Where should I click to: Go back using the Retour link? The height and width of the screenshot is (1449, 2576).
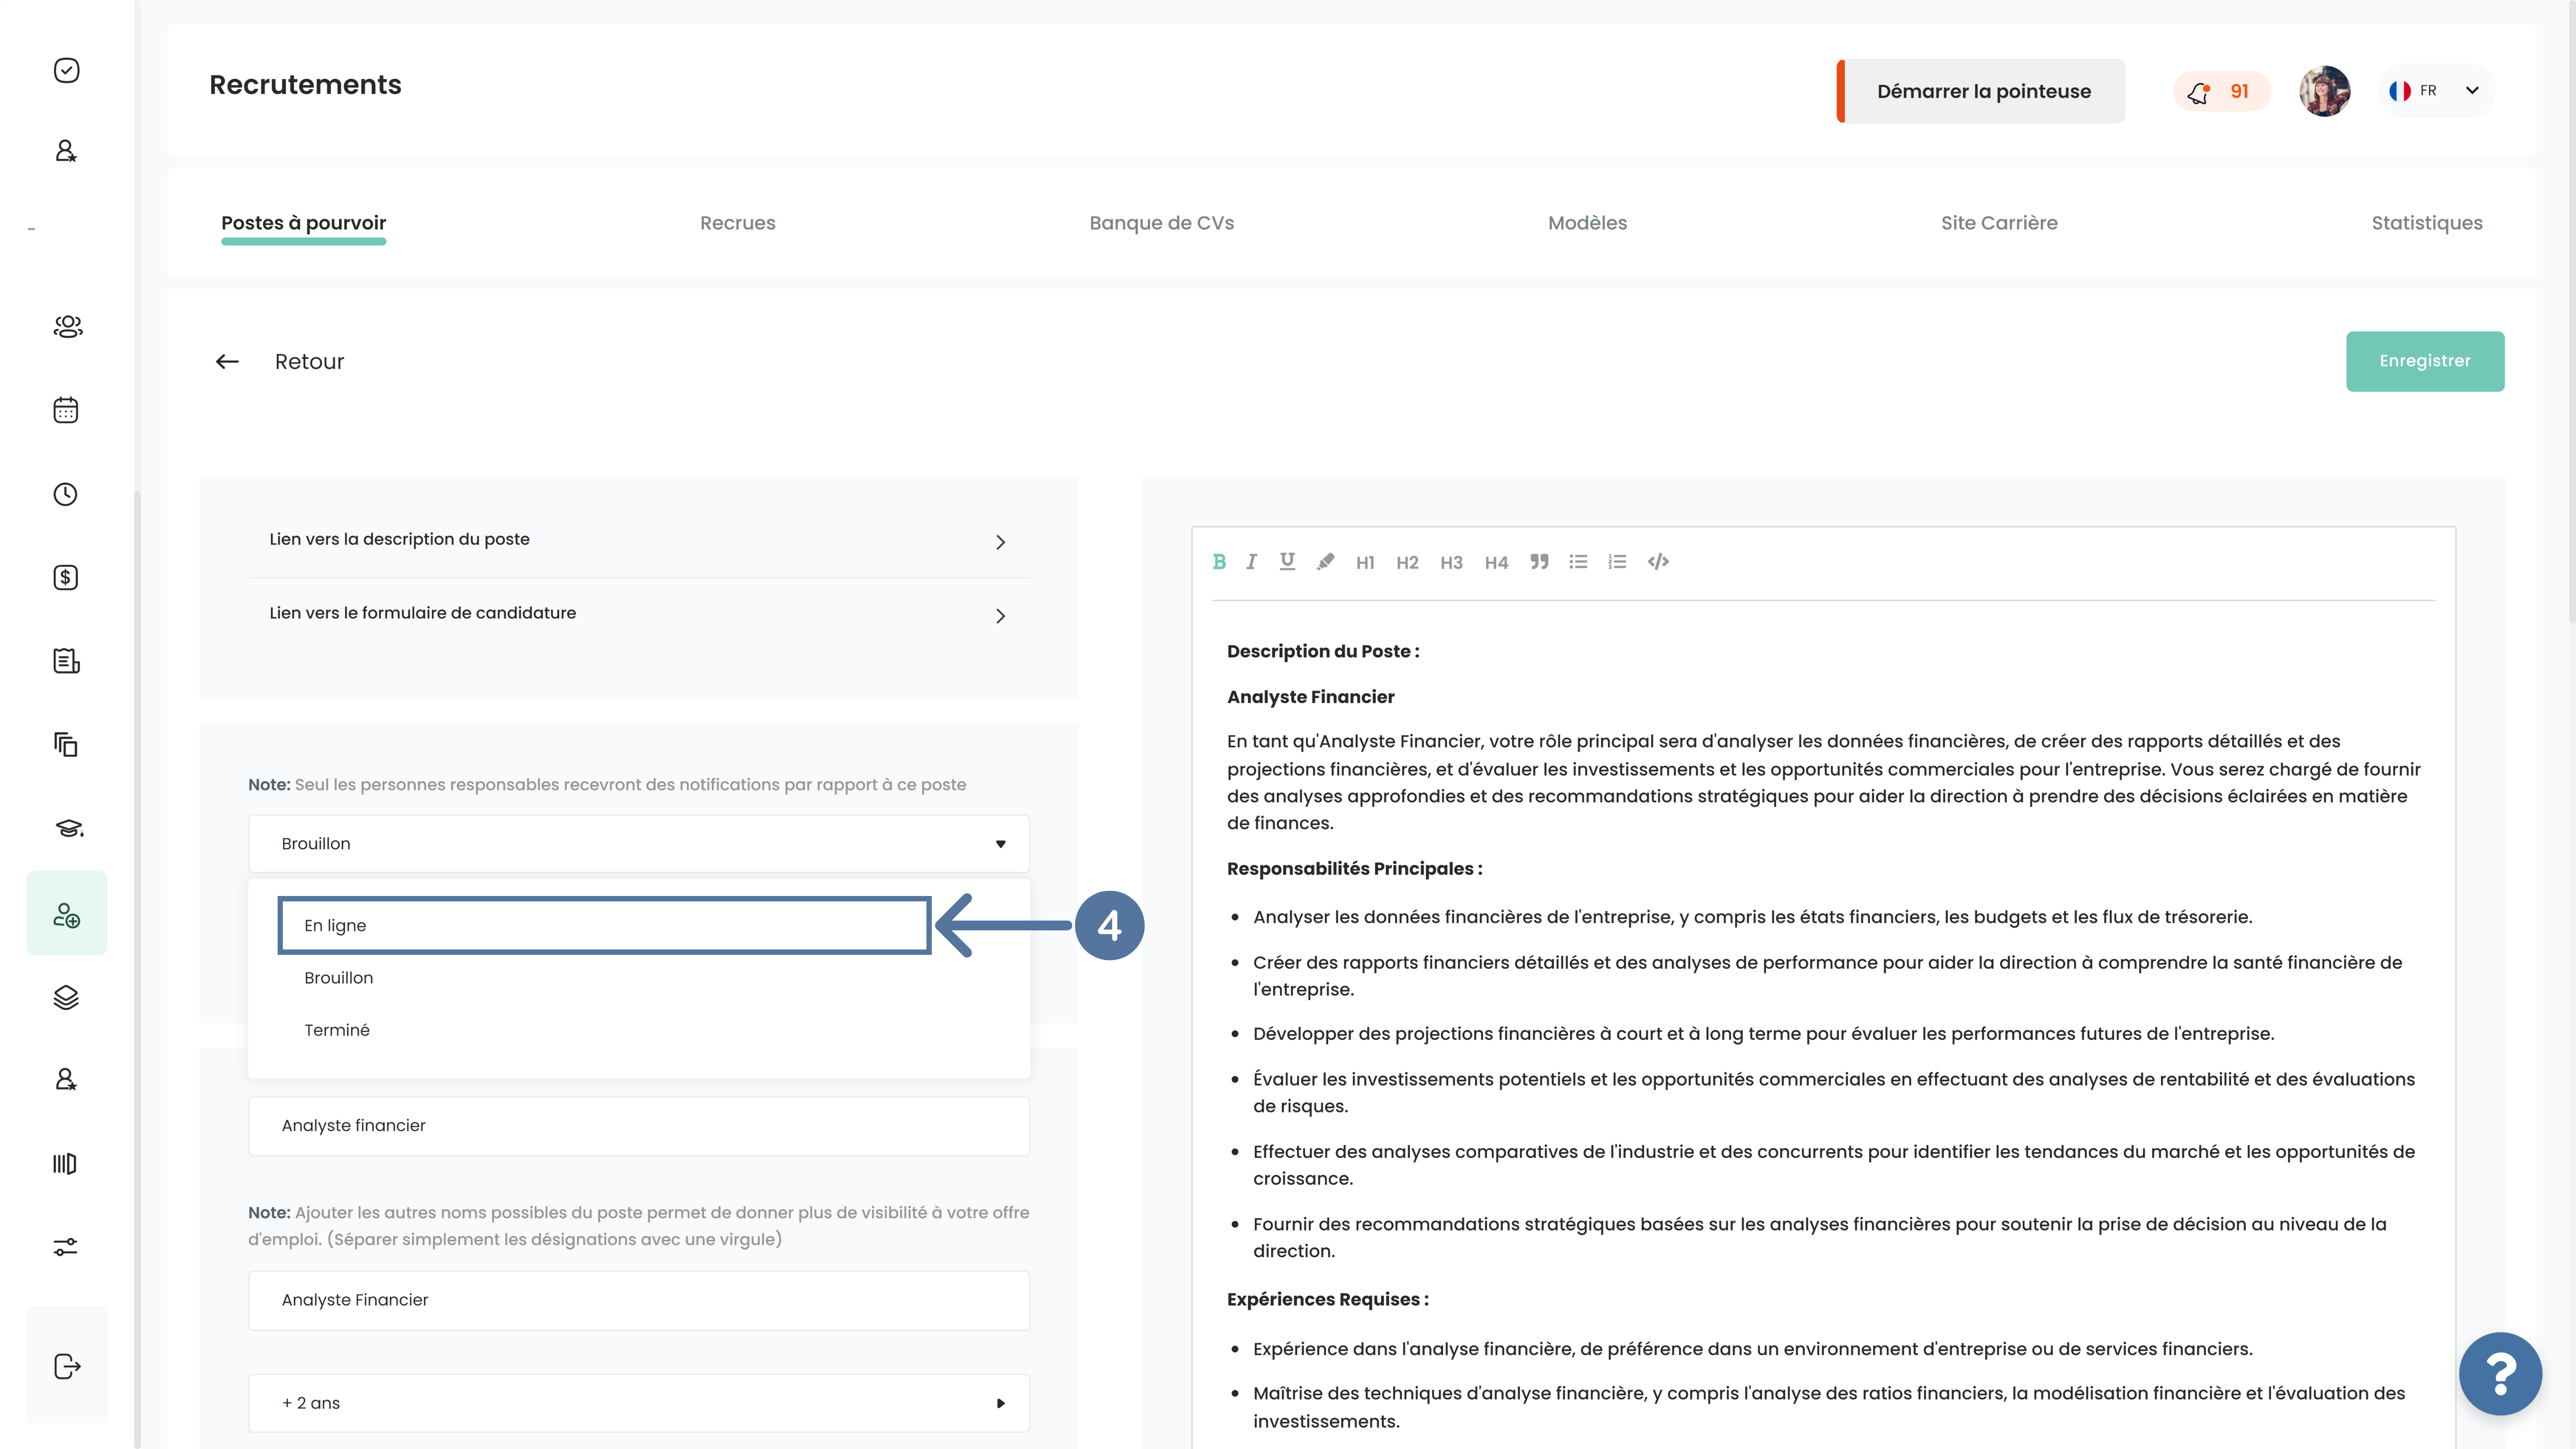click(280, 362)
